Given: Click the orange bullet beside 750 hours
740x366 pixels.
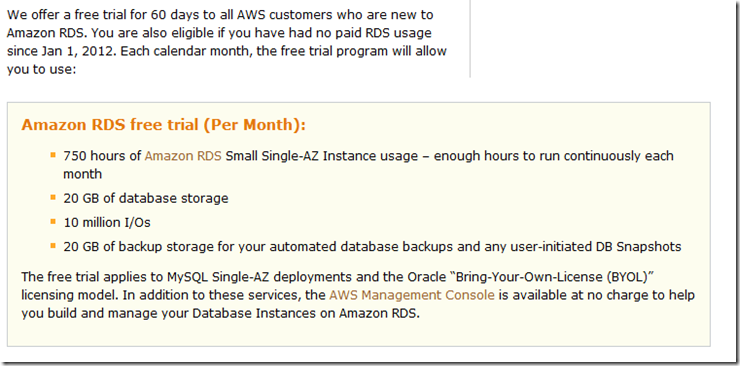Looking at the screenshot, I should [53, 154].
